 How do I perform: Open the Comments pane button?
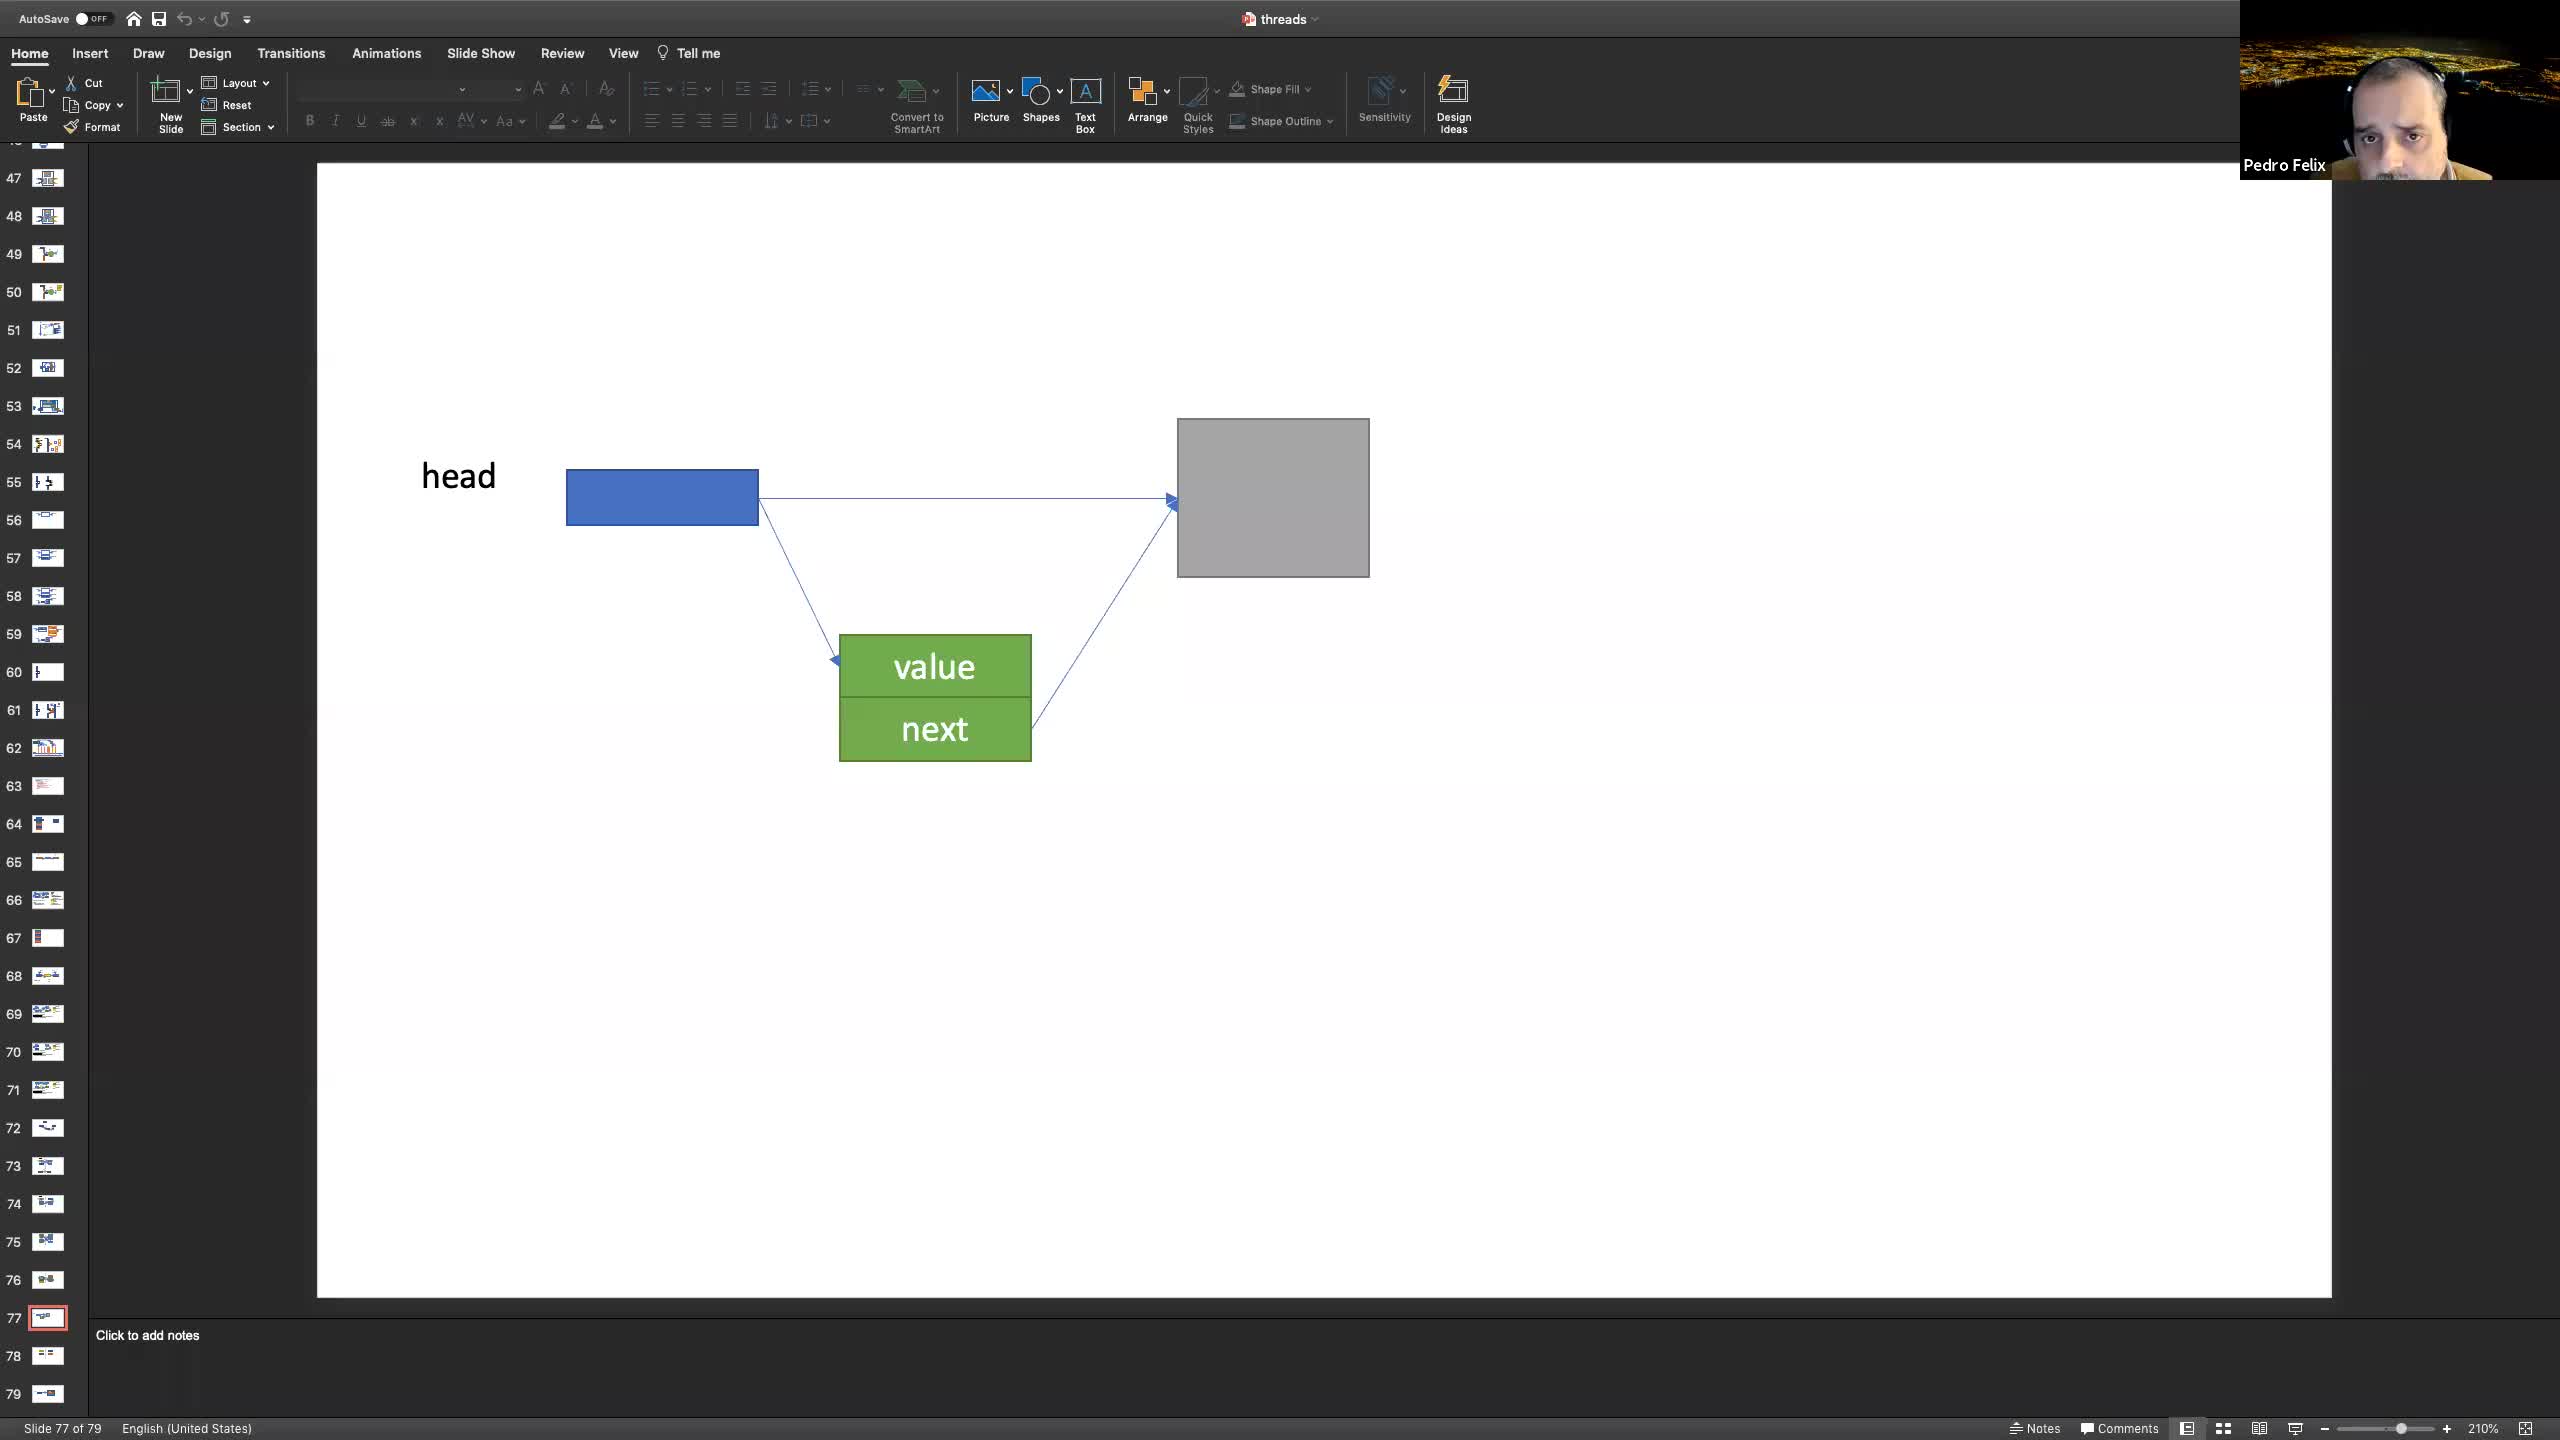[2119, 1428]
